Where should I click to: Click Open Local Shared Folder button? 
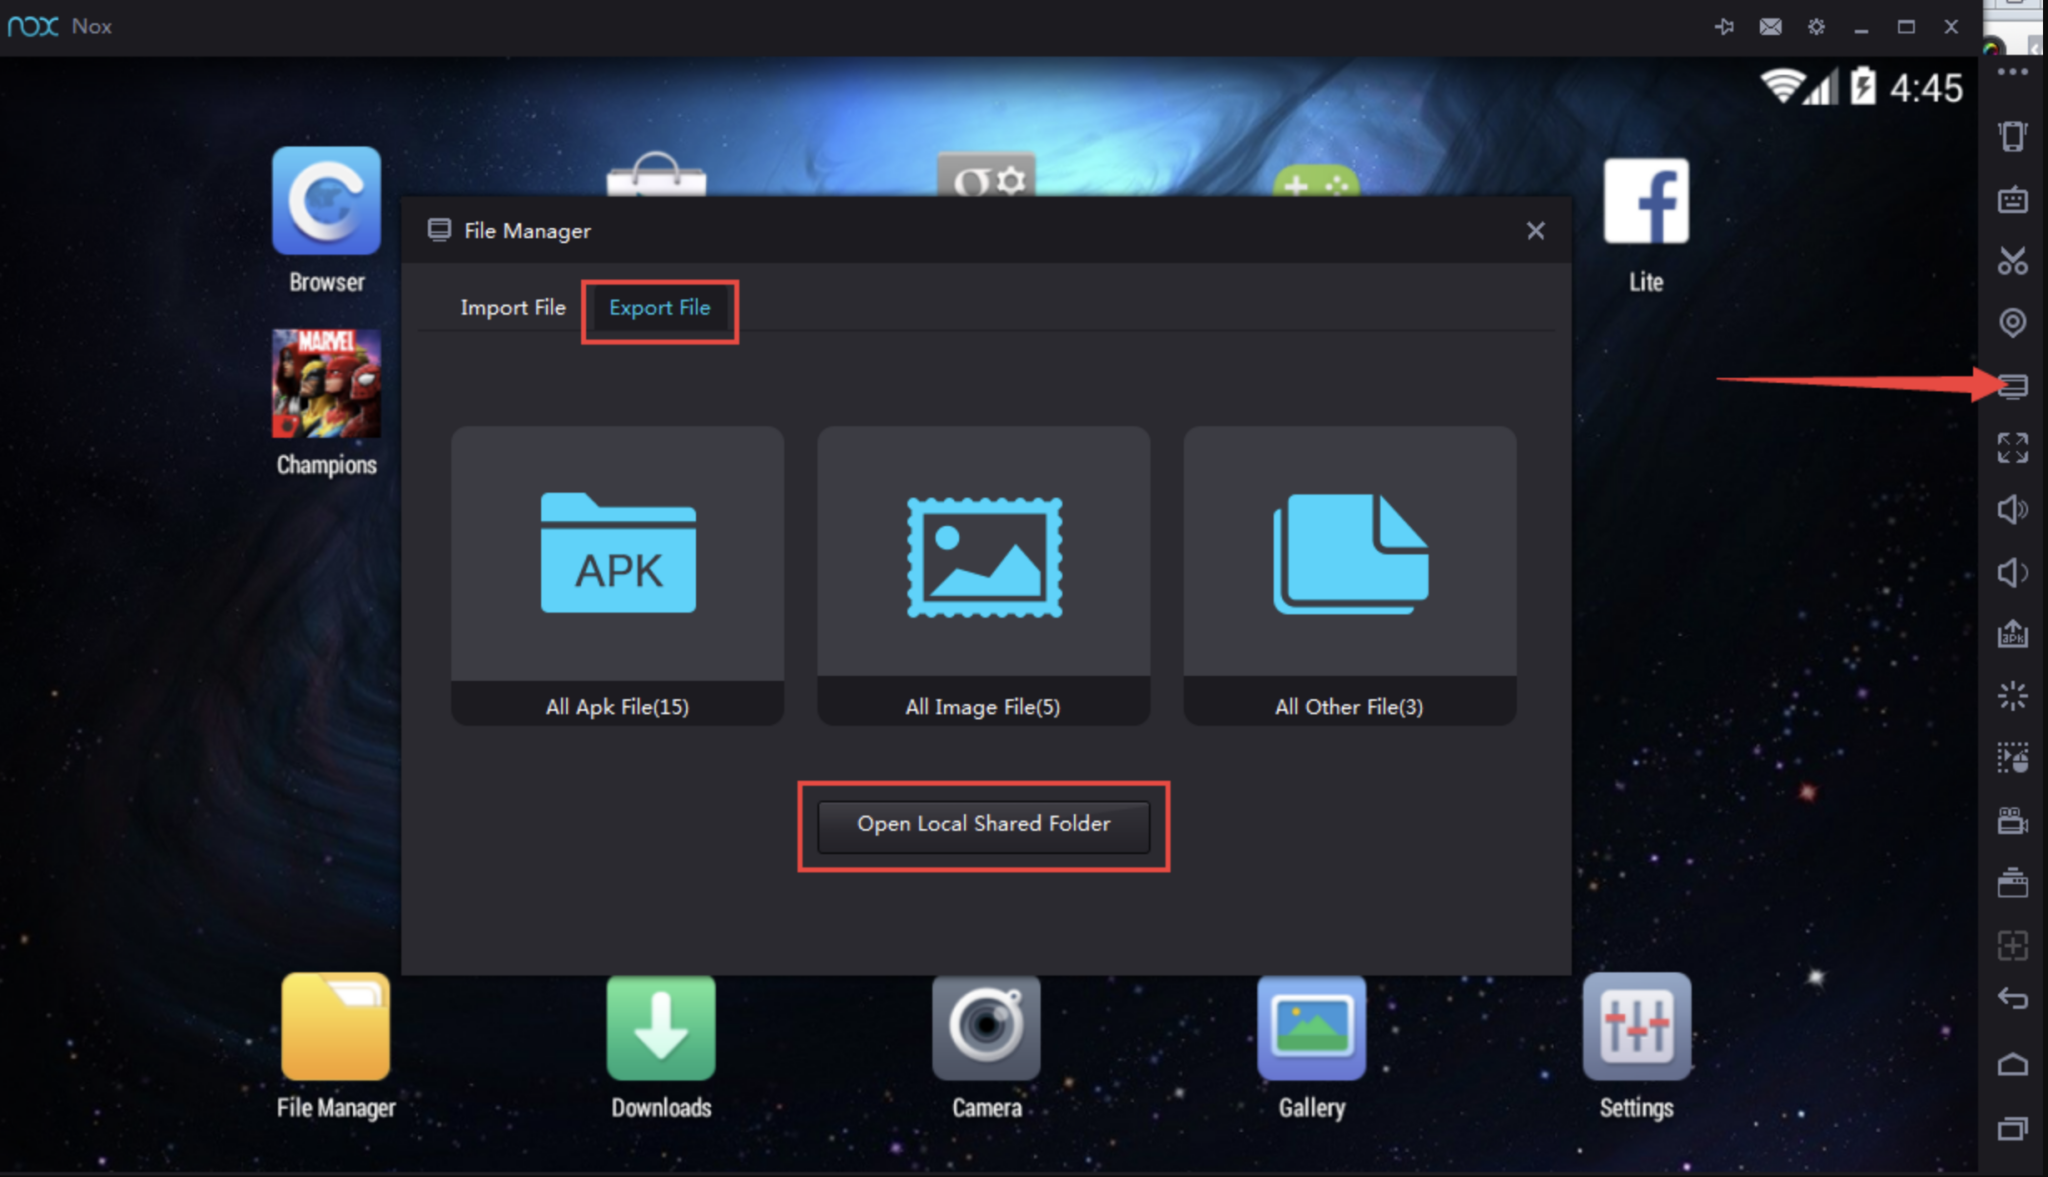[x=983, y=824]
